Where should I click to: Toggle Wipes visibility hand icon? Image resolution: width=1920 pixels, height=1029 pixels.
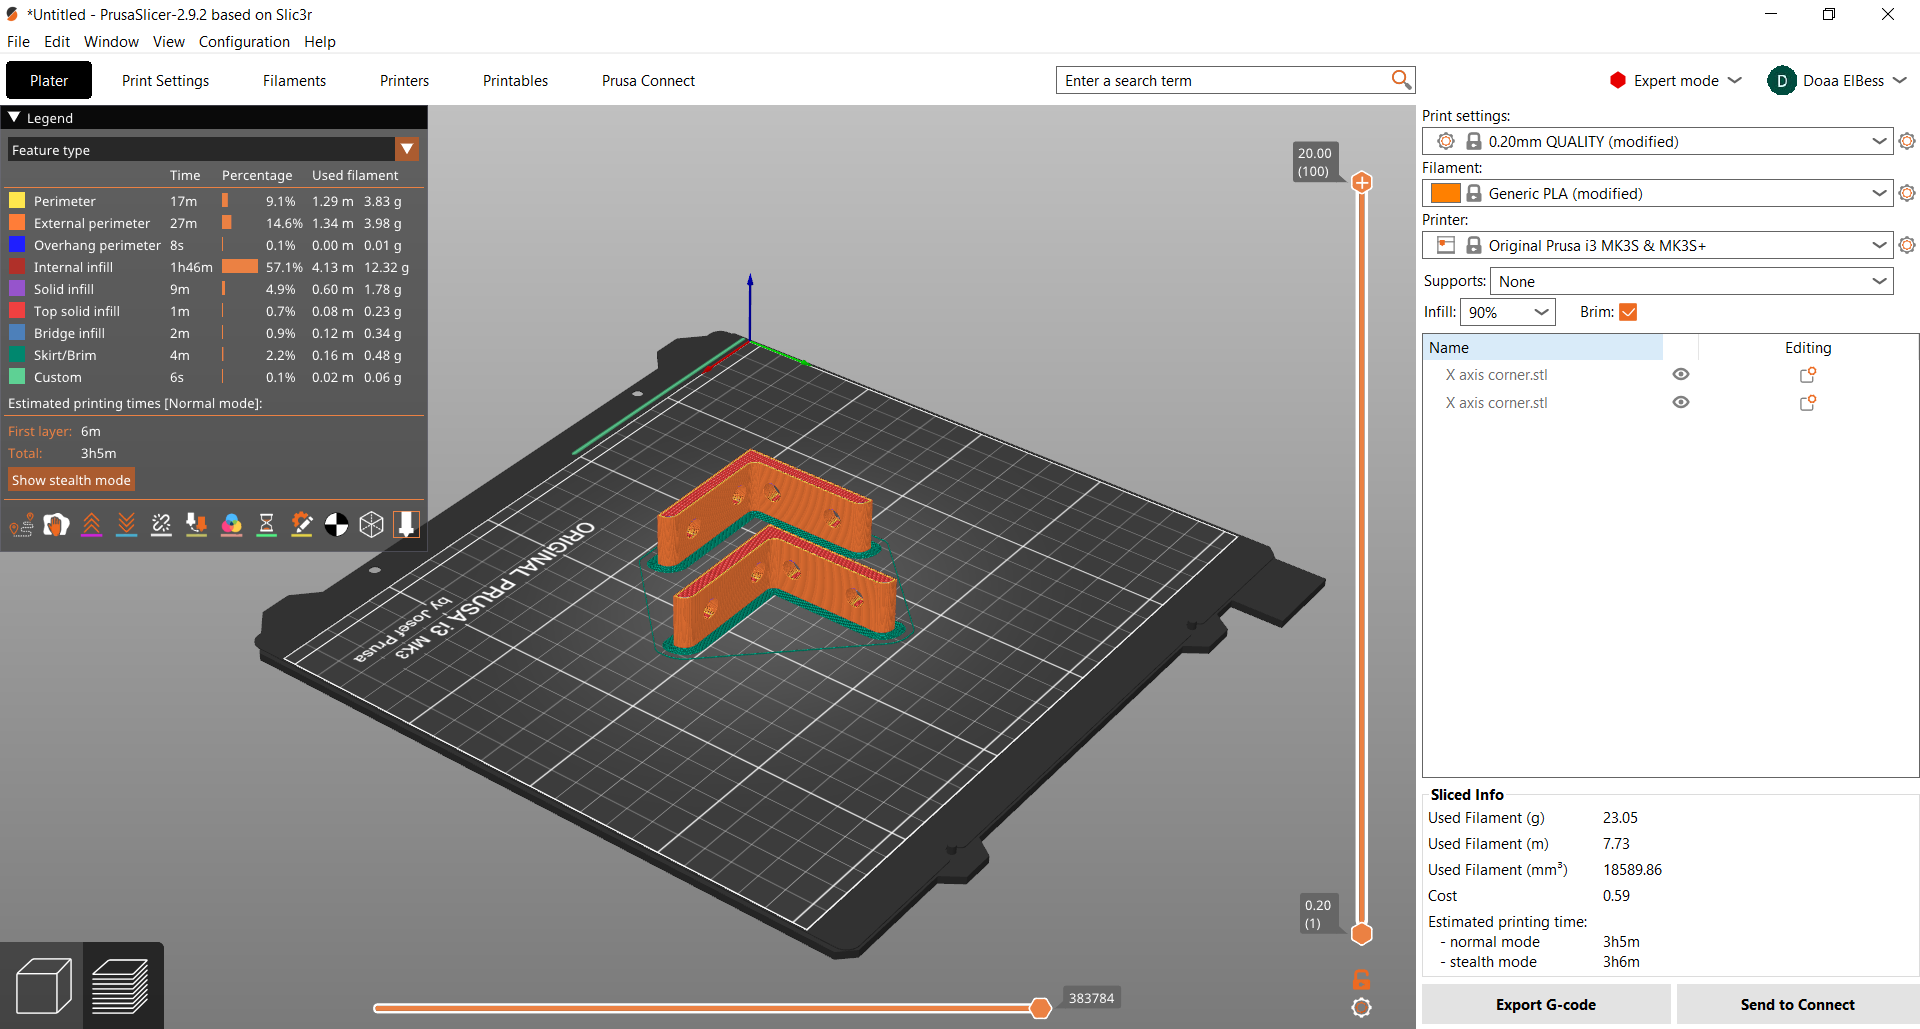[57, 524]
